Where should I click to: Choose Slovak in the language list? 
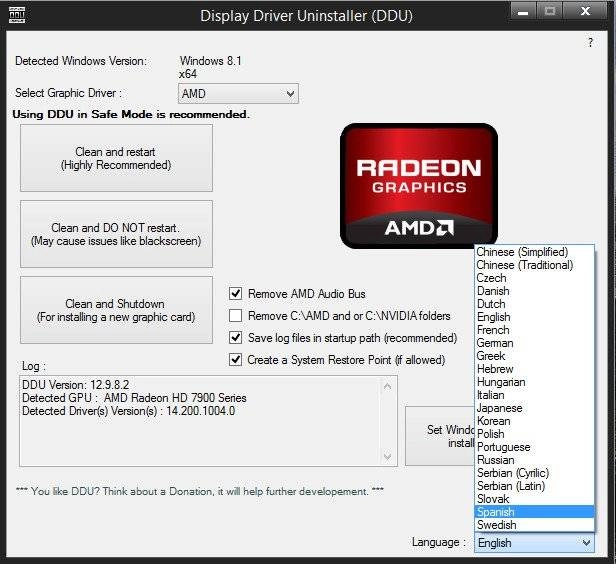(x=534, y=498)
